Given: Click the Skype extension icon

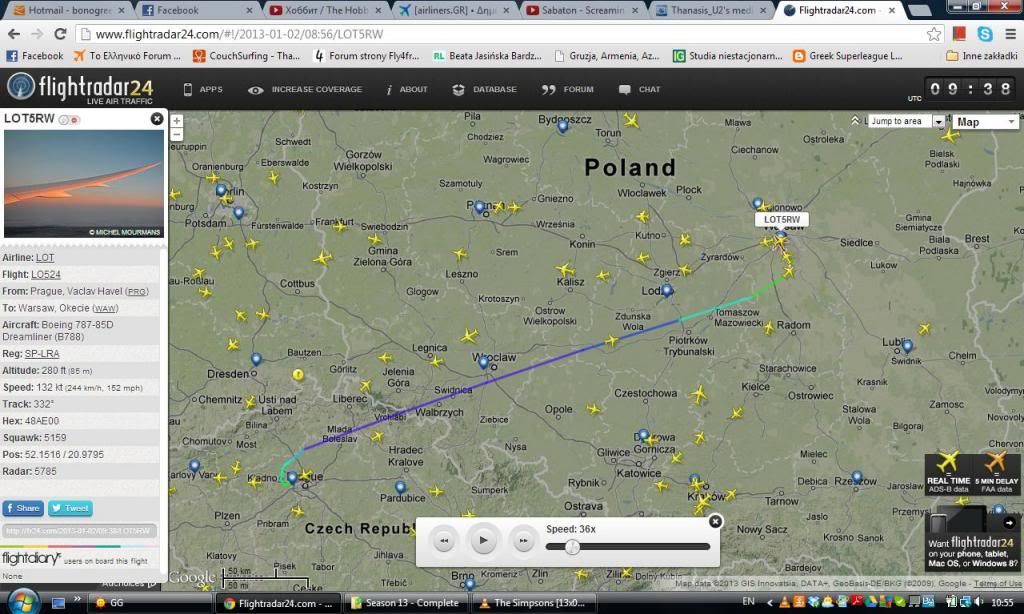Looking at the screenshot, I should pyautogui.click(x=985, y=34).
